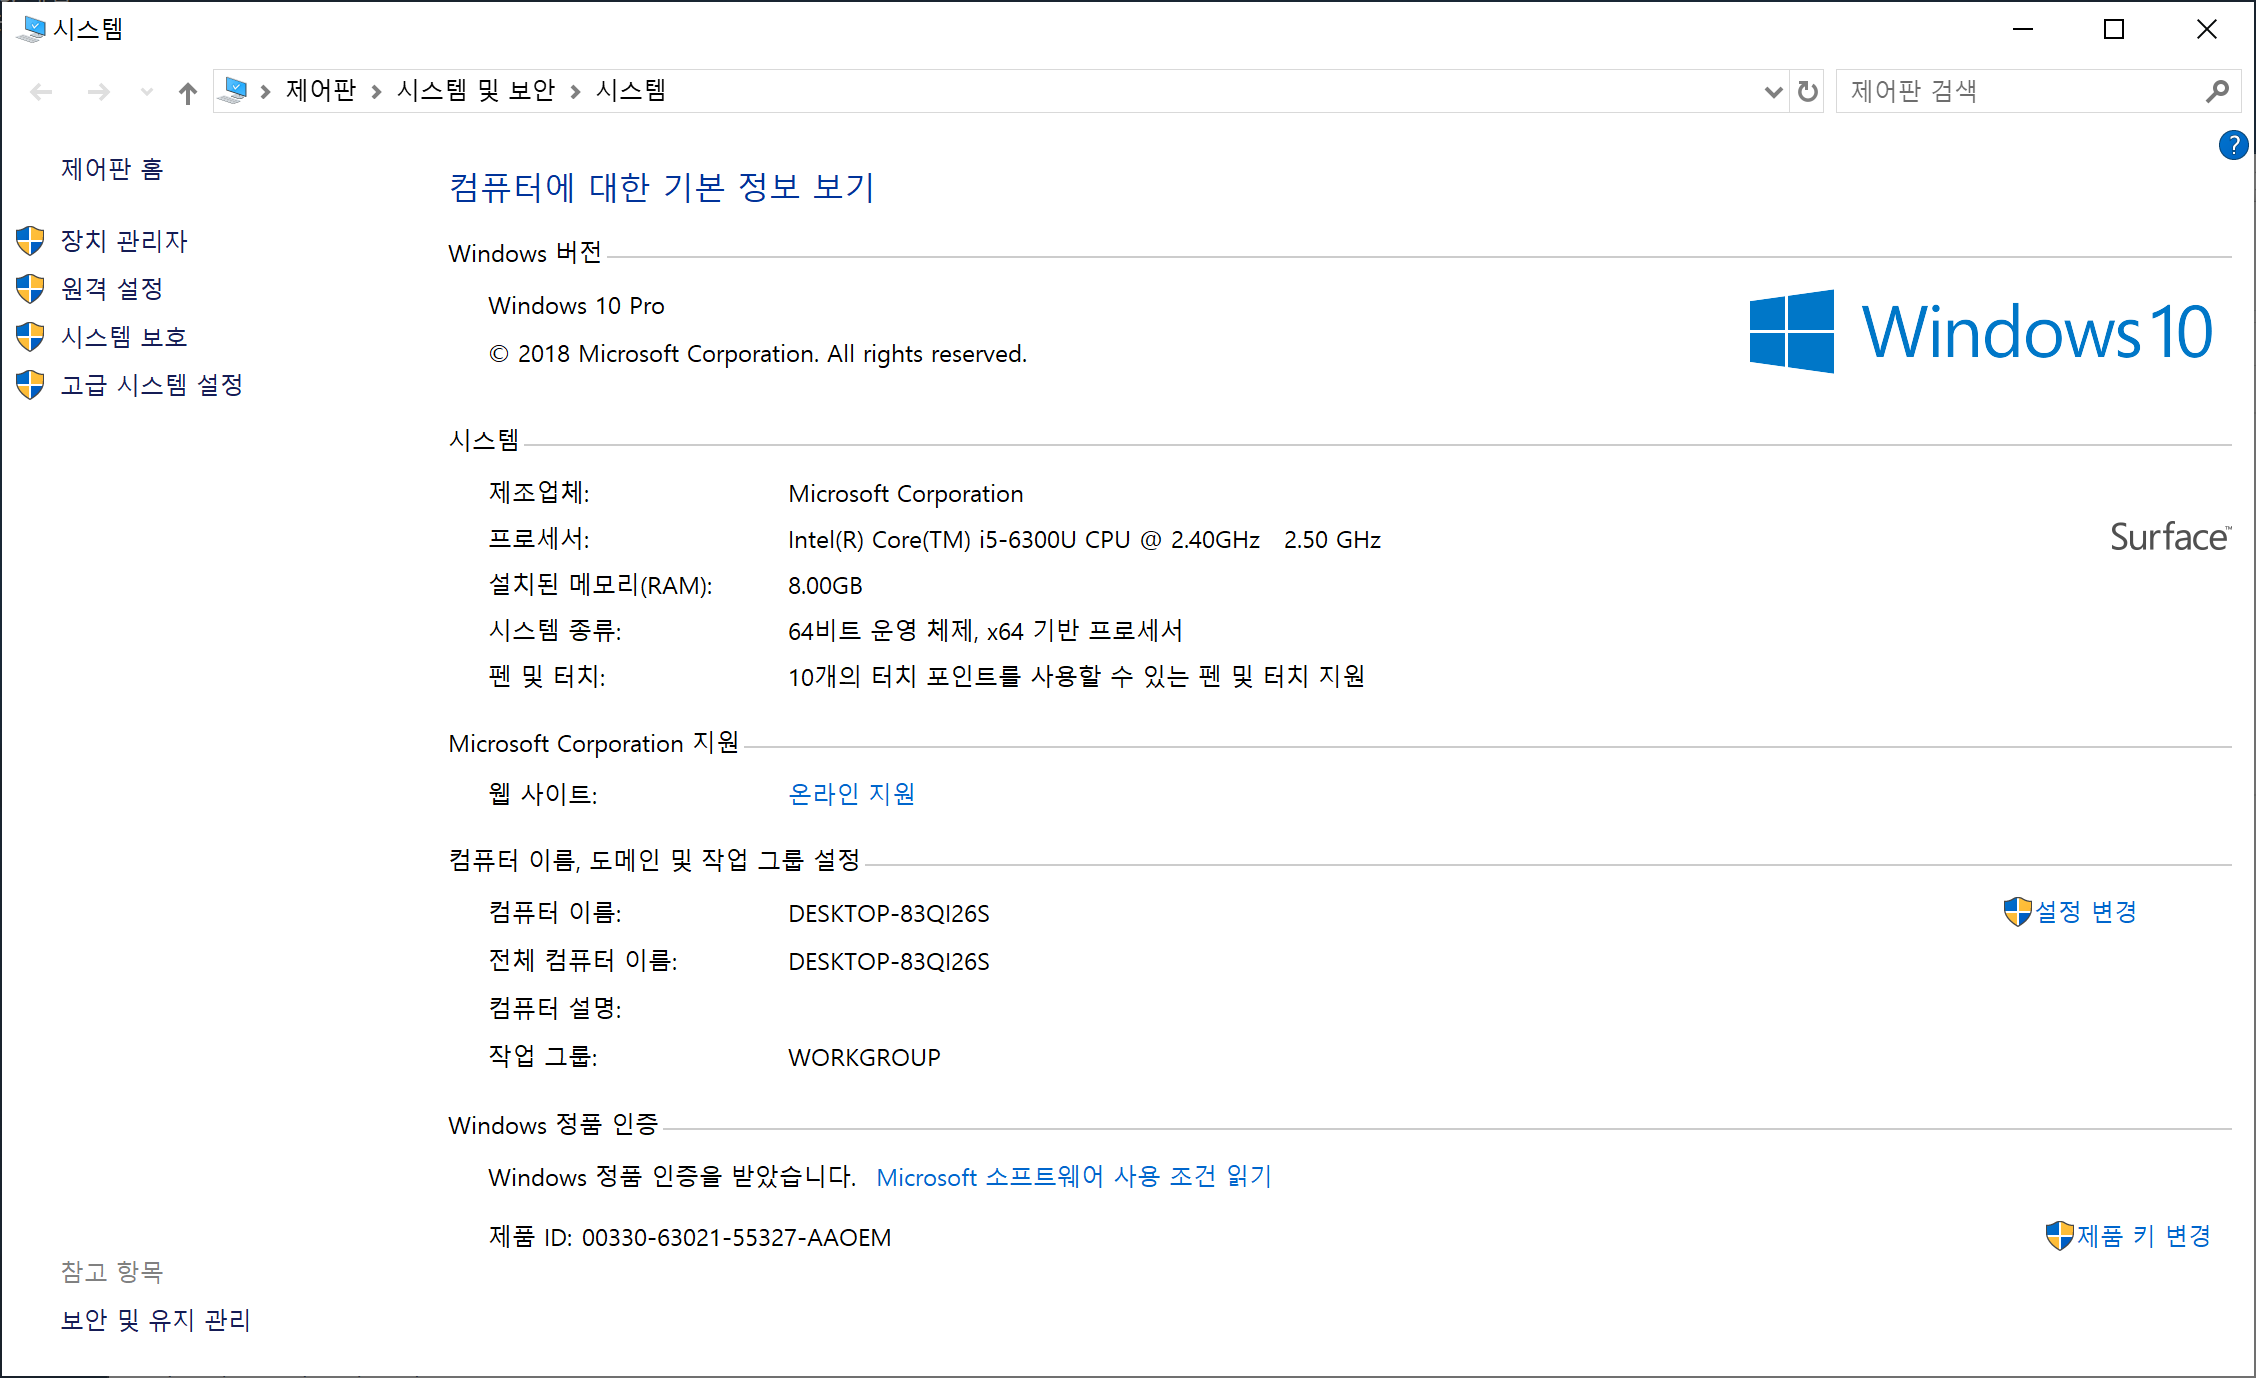Image resolution: width=2256 pixels, height=1378 pixels.
Task: Open the recent locations dropdown arrow
Action: (x=147, y=92)
